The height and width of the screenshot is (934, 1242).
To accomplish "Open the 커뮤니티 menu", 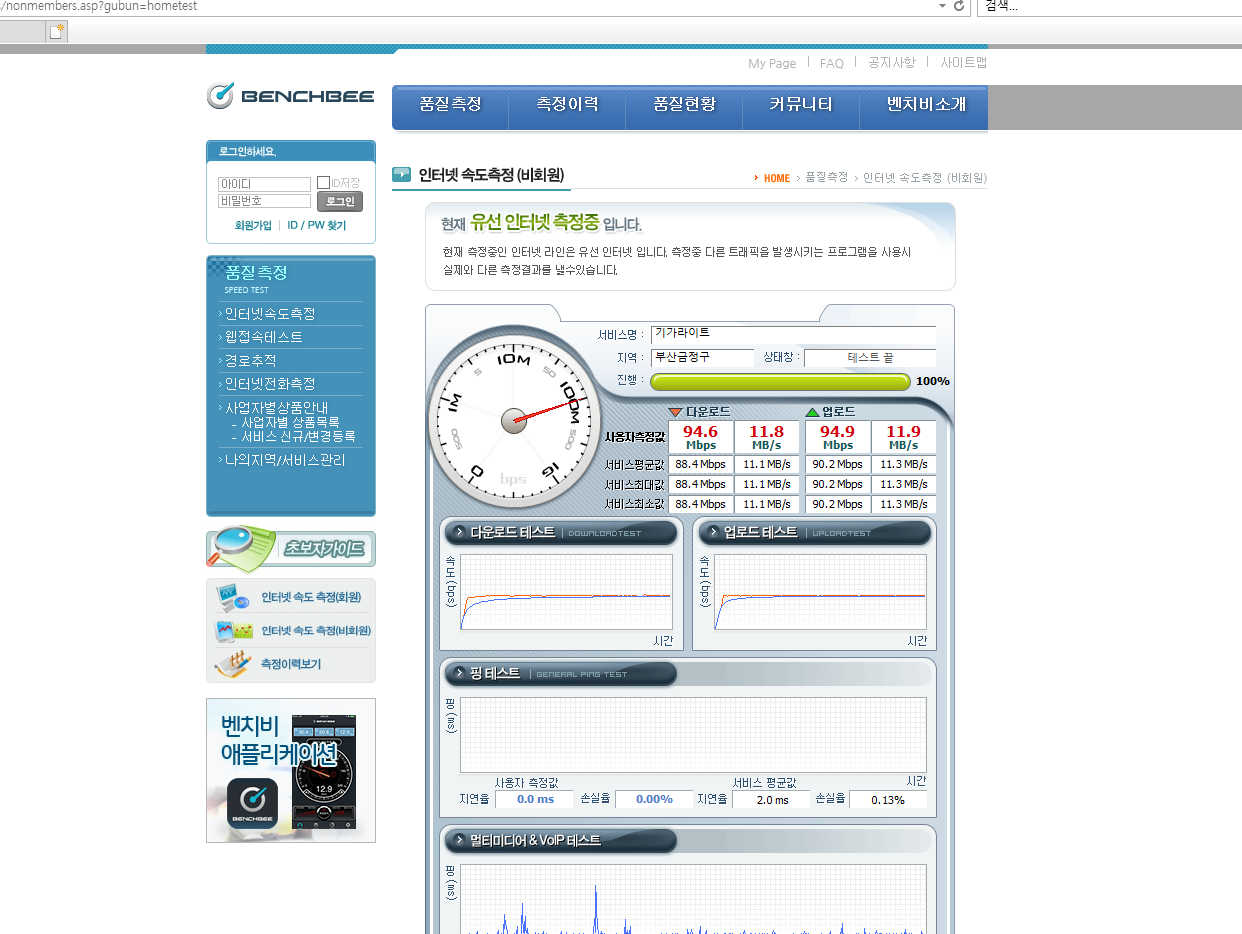I will click(x=800, y=105).
